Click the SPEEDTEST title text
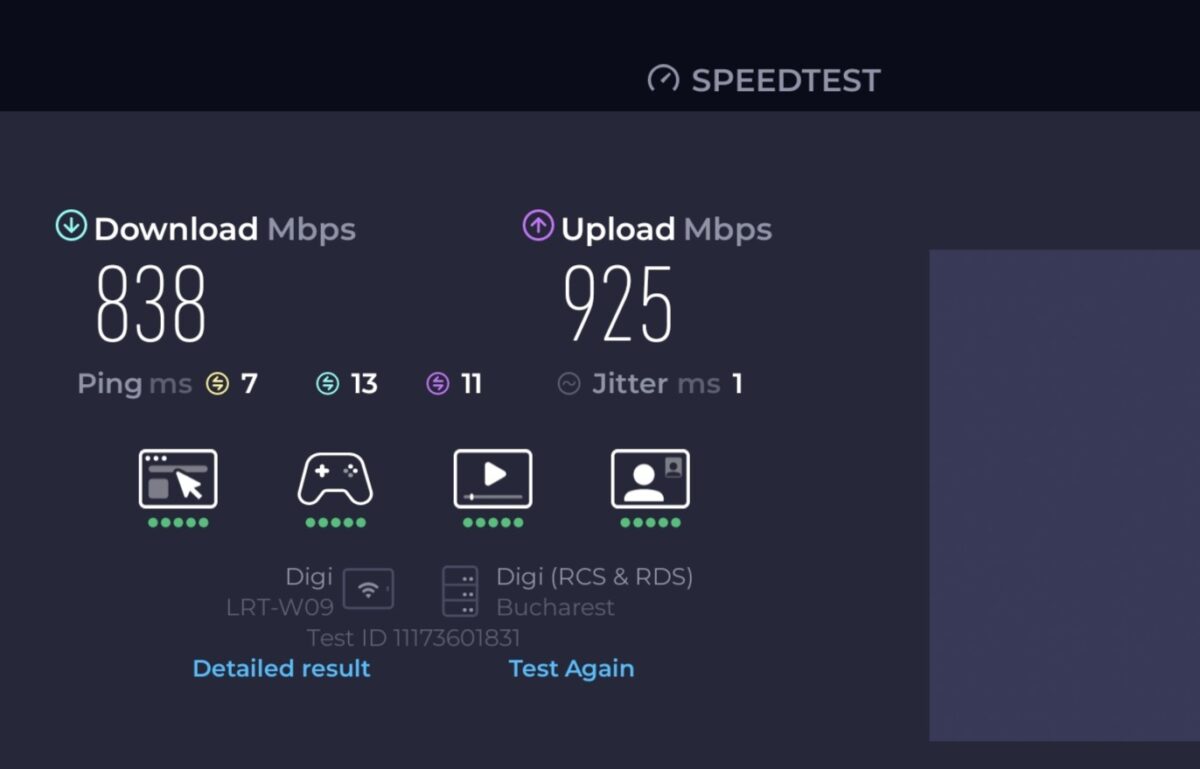The image size is (1200, 769). pos(786,80)
